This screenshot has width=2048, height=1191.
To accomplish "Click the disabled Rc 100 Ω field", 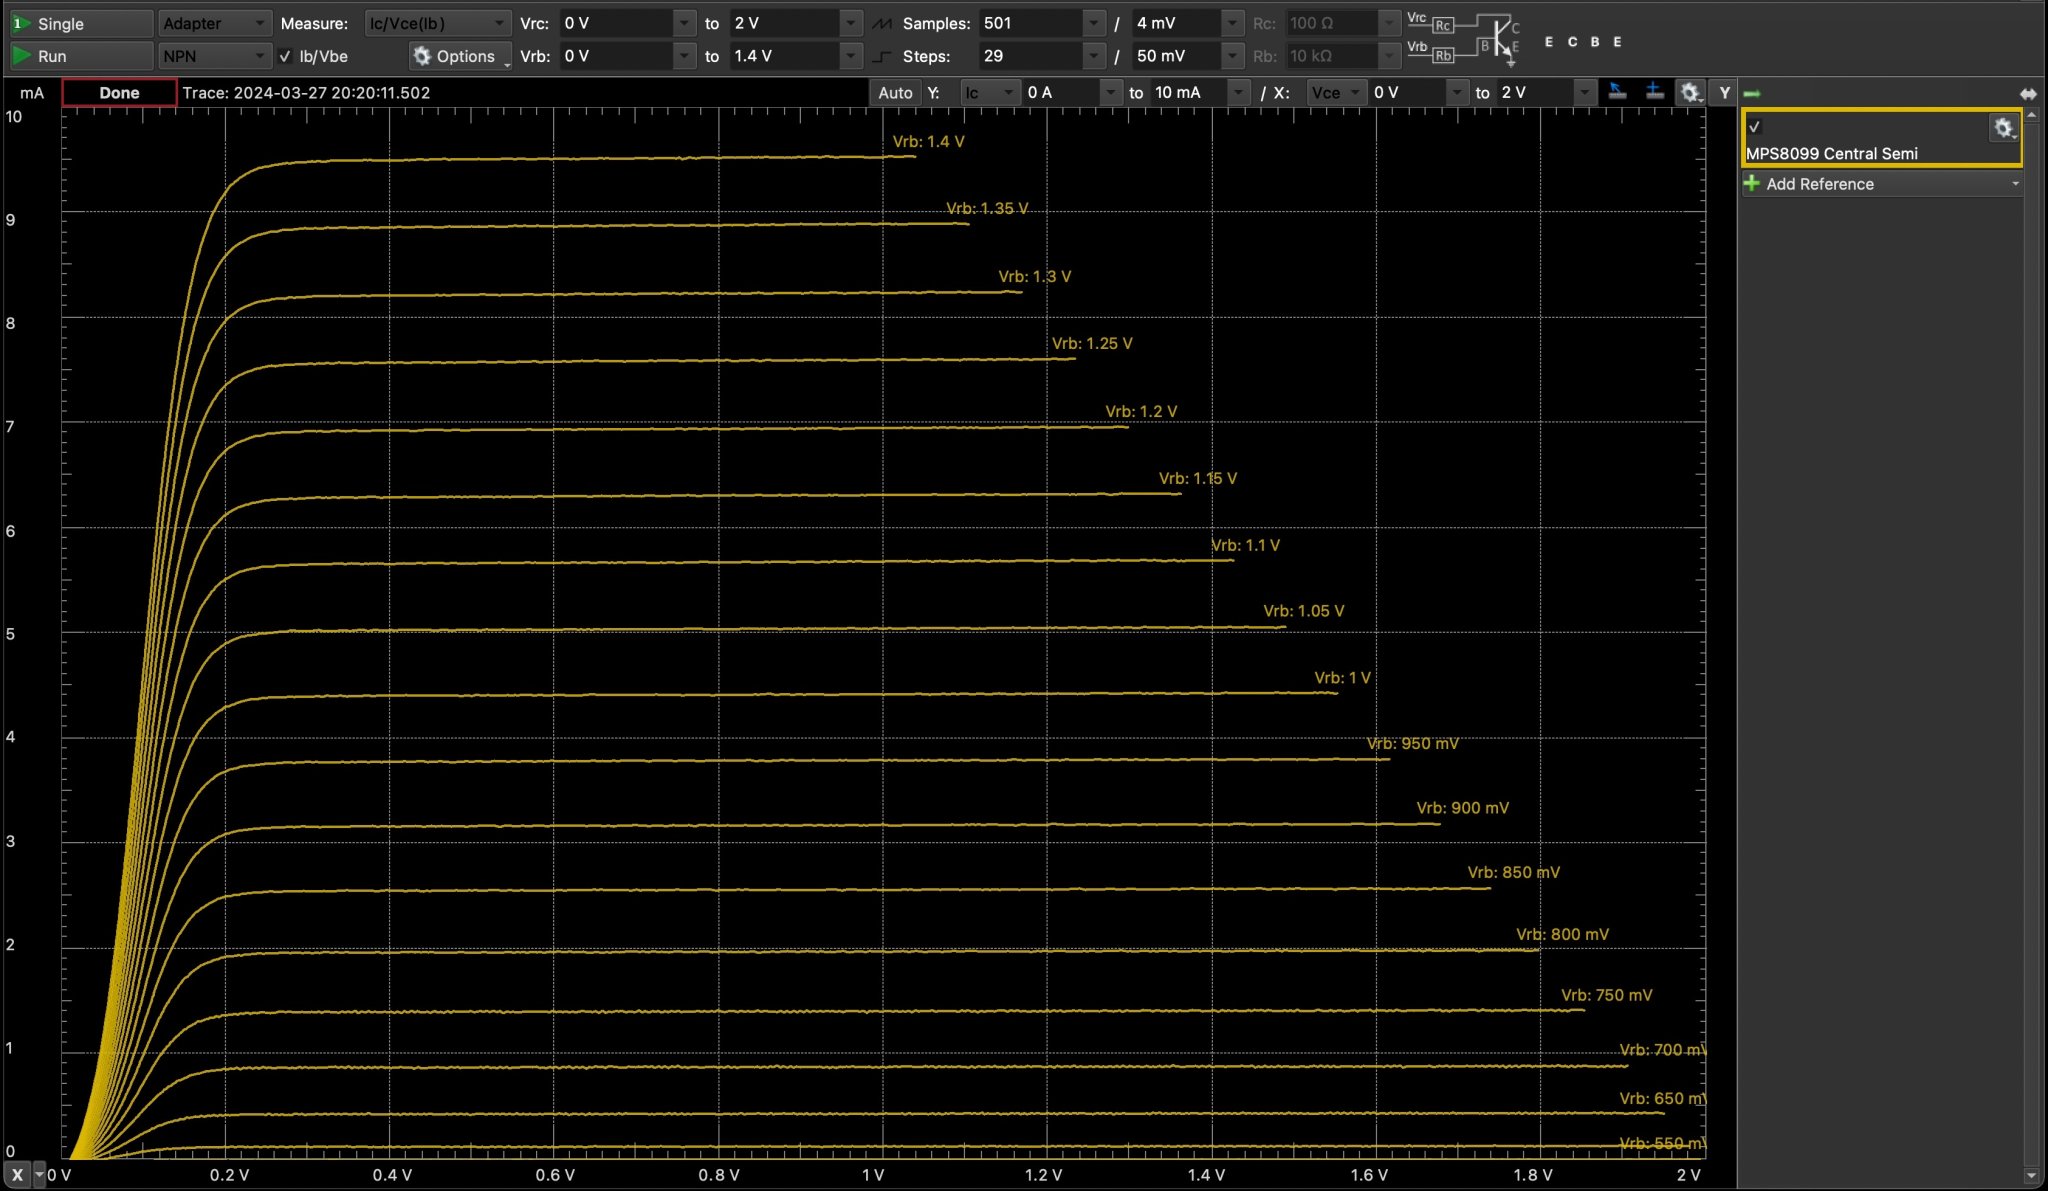I will [1343, 23].
